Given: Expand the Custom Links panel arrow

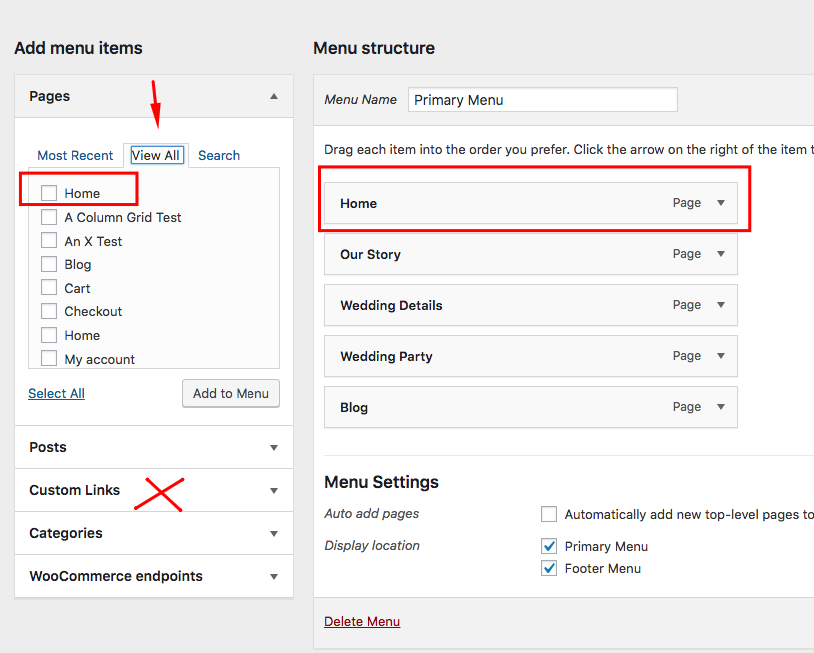Looking at the screenshot, I should click(x=274, y=491).
